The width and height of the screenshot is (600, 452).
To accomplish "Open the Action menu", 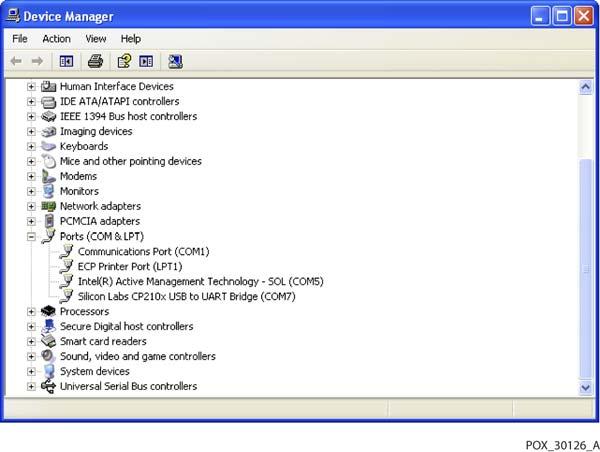I will point(56,39).
